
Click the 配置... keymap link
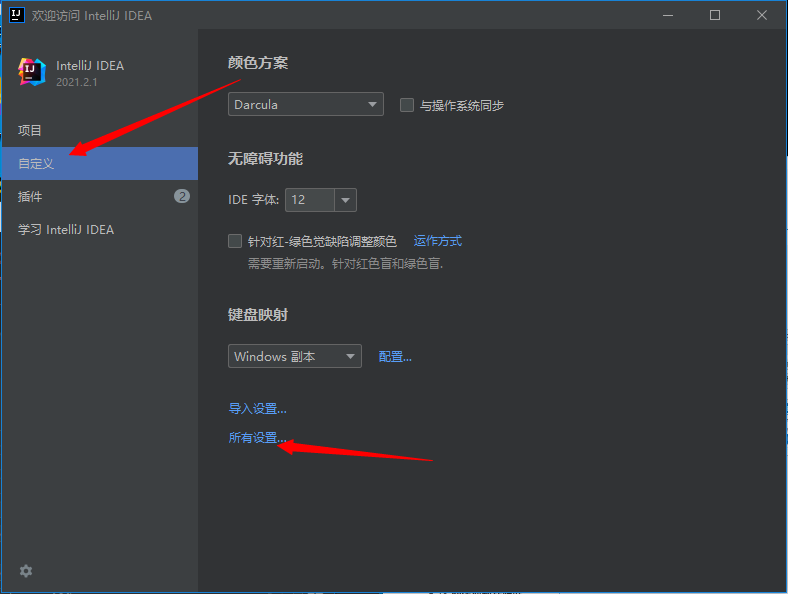(395, 356)
